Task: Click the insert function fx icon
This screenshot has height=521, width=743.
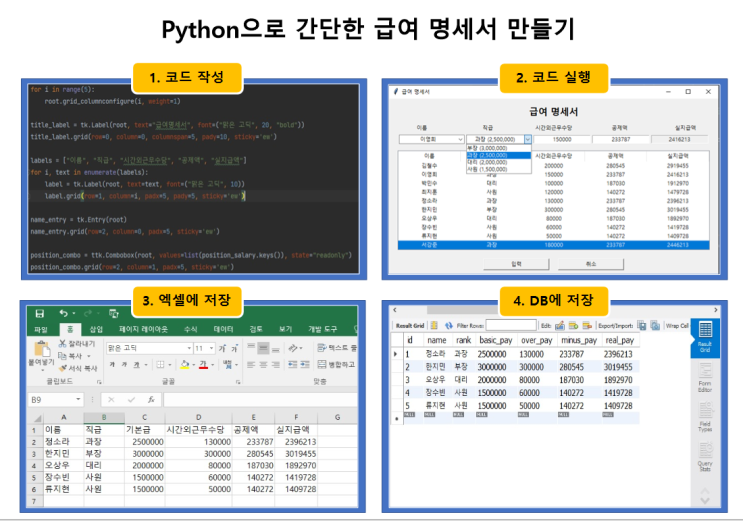Action: (x=151, y=400)
